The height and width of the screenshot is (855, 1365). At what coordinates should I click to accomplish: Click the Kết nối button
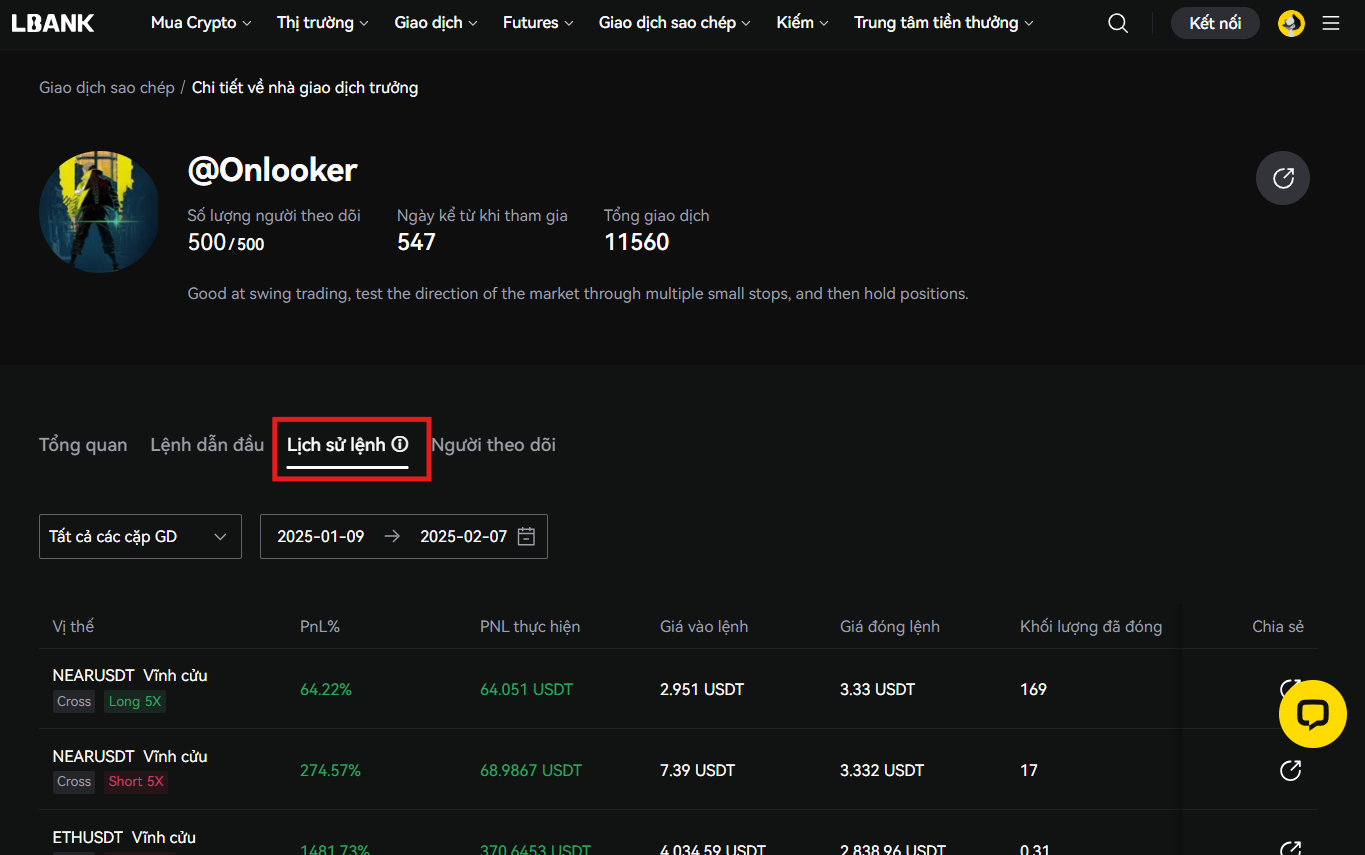tap(1215, 23)
